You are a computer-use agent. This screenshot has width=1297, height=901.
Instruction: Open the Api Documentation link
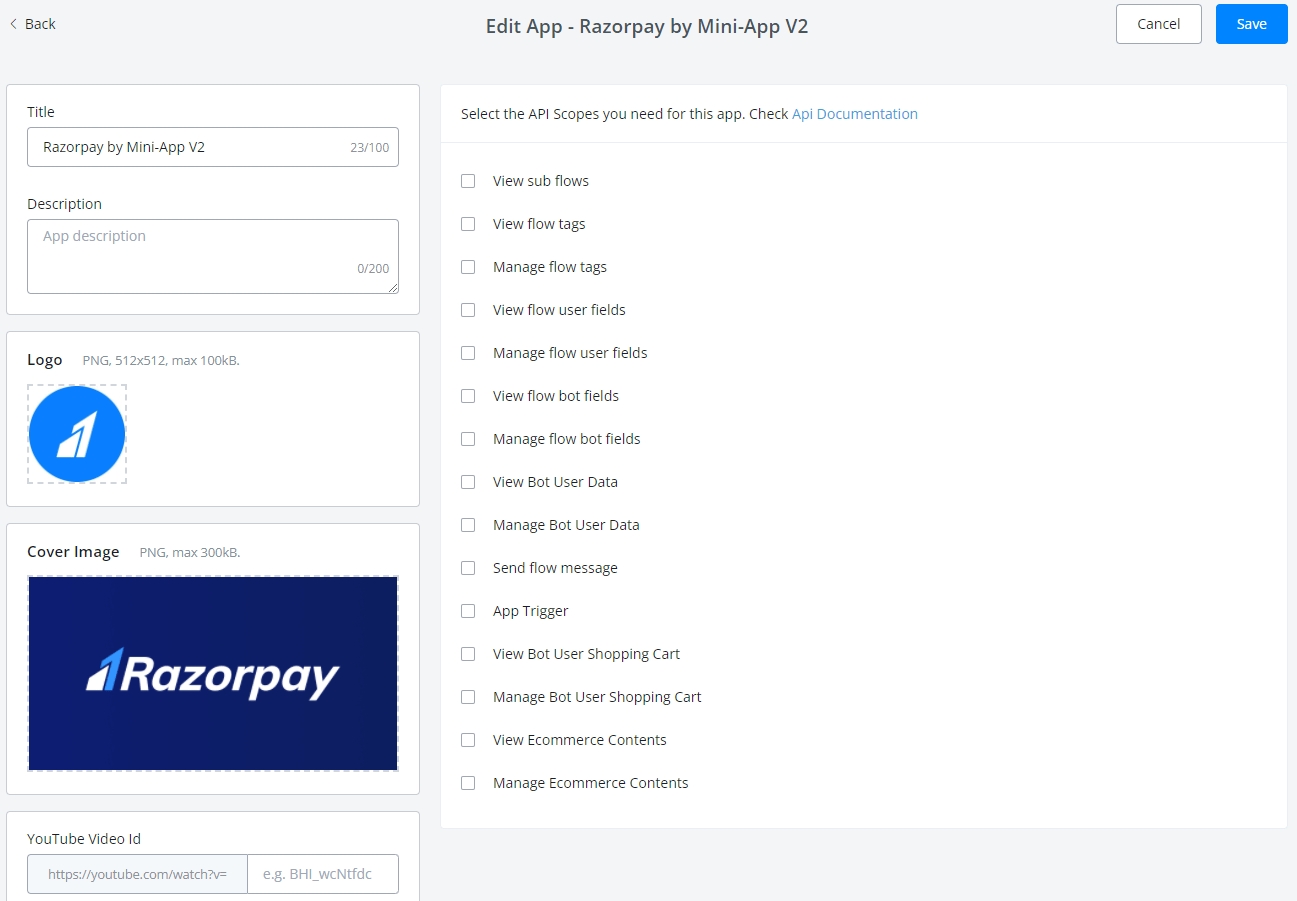tap(854, 114)
